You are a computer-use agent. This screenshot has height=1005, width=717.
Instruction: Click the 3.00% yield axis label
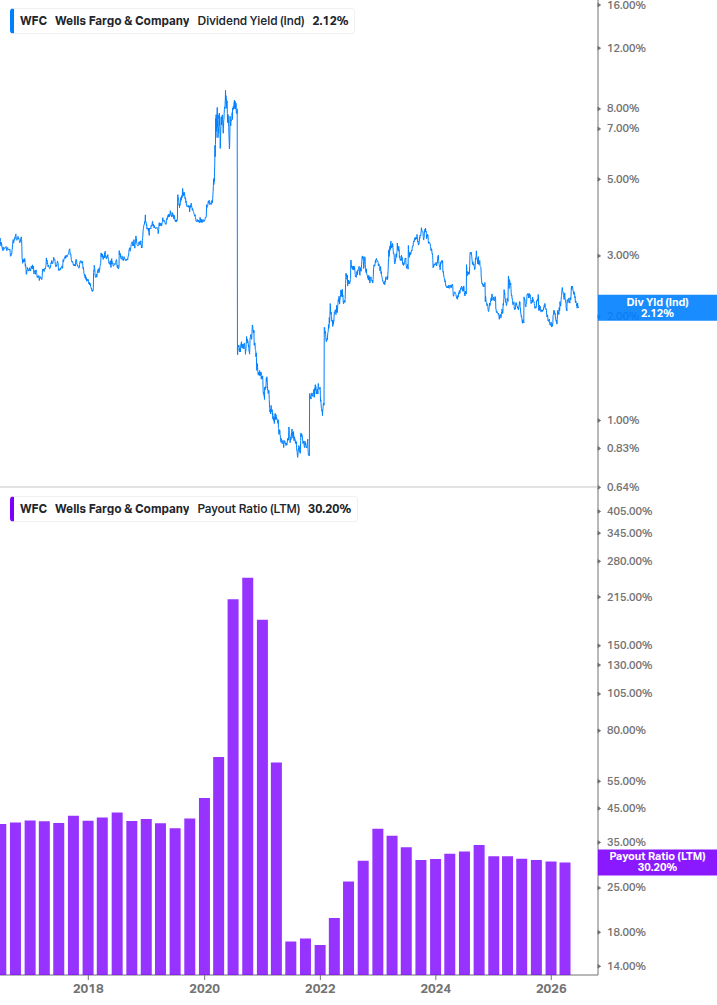(623, 255)
